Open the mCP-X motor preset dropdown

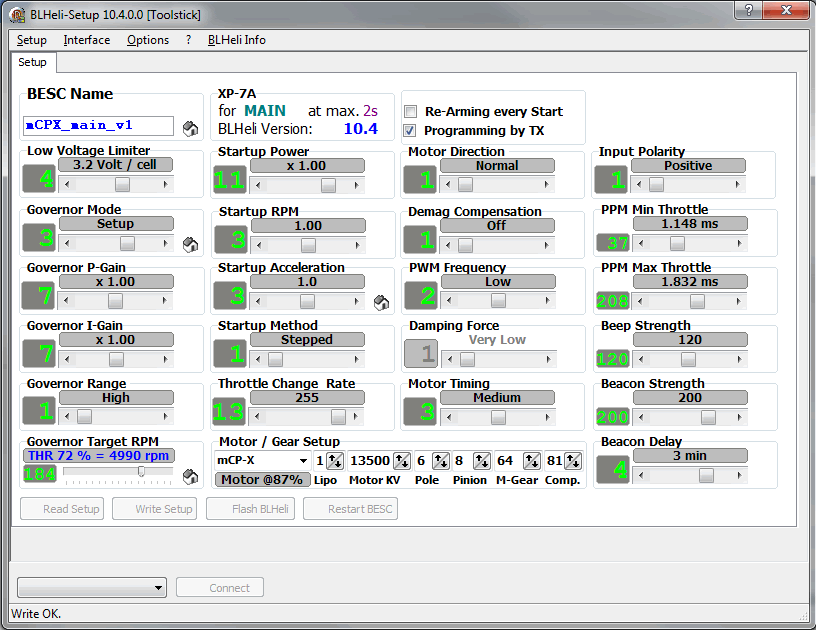coord(303,461)
